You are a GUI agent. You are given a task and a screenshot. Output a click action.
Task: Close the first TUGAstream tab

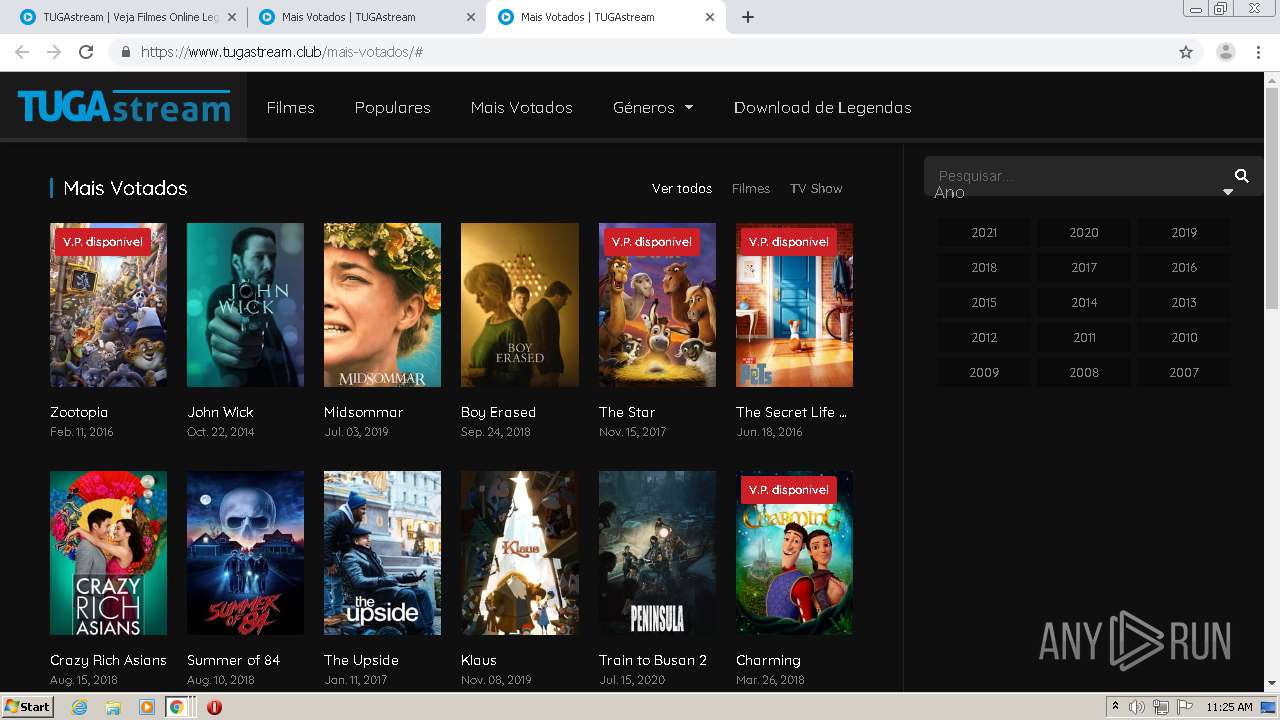coord(232,17)
